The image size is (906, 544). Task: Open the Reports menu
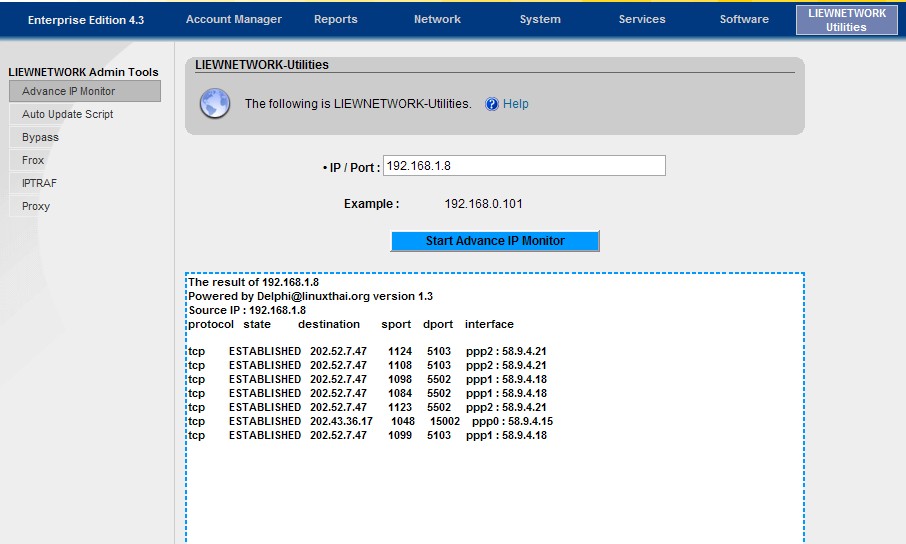336,19
